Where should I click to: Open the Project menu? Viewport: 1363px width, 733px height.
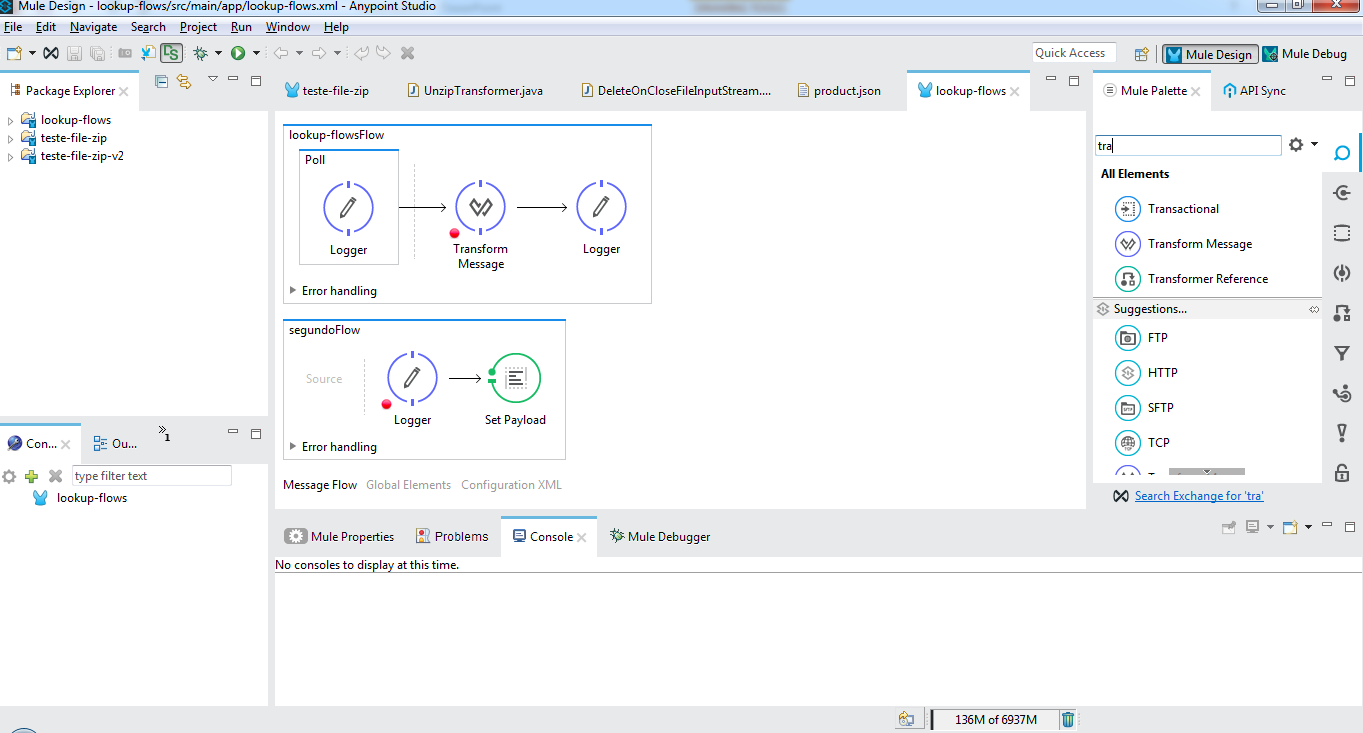pos(198,27)
